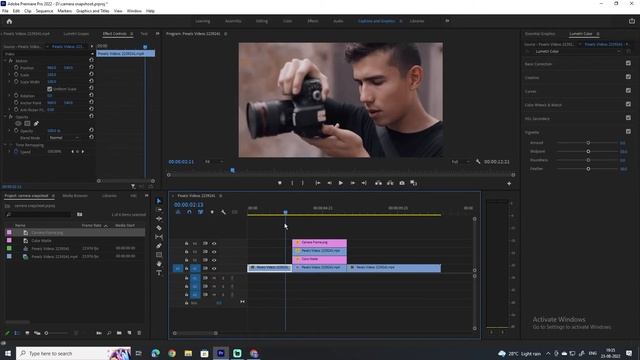Click the Vignette Feather slider handle

click(588, 169)
